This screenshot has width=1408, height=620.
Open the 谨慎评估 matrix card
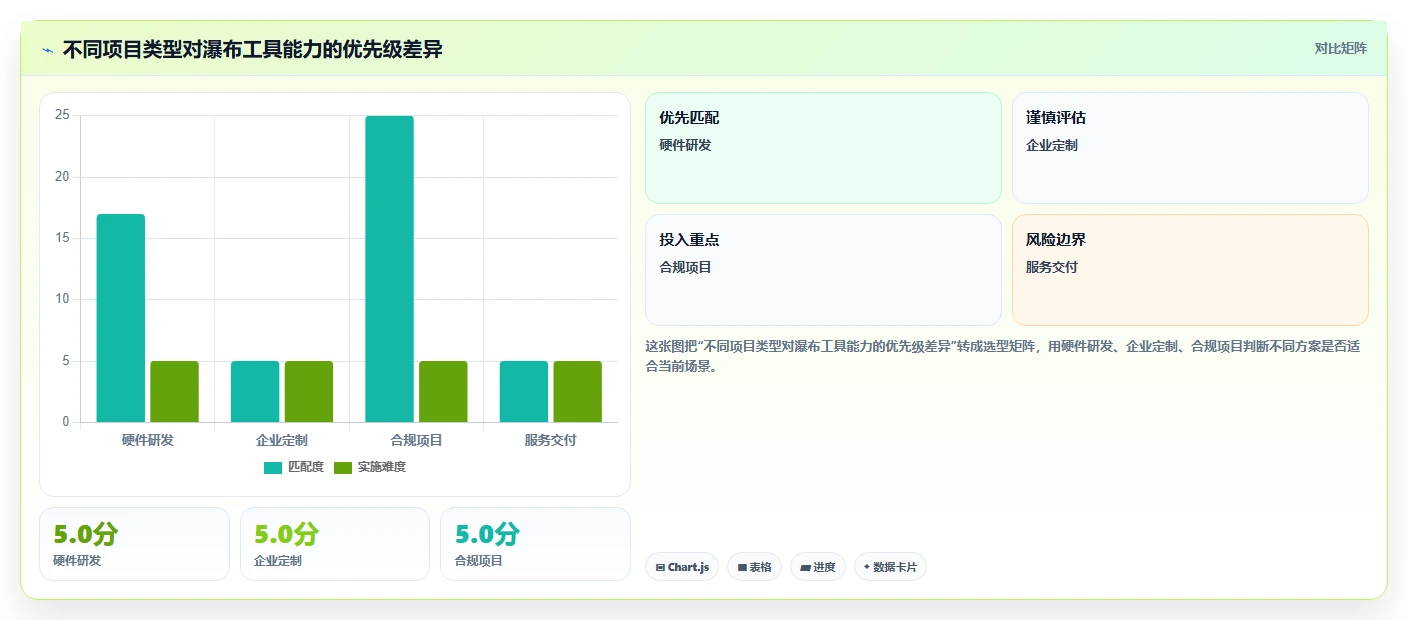1190,148
